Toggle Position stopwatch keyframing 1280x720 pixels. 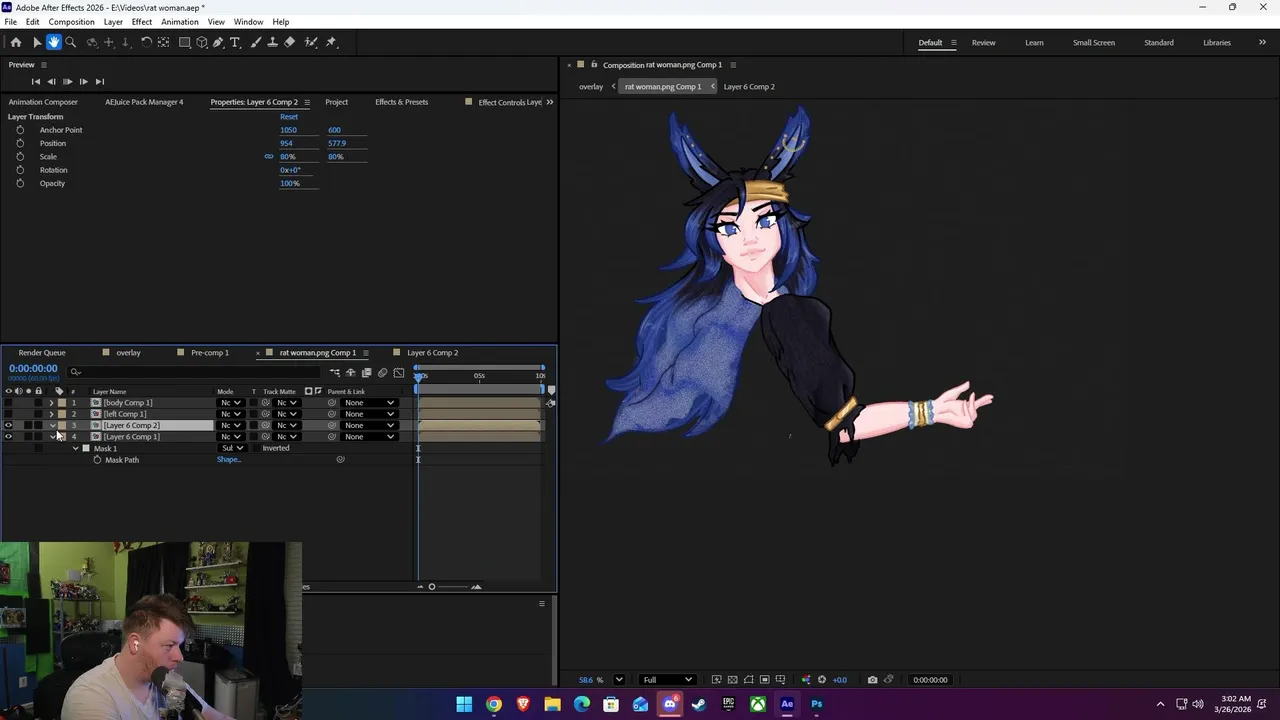20,143
